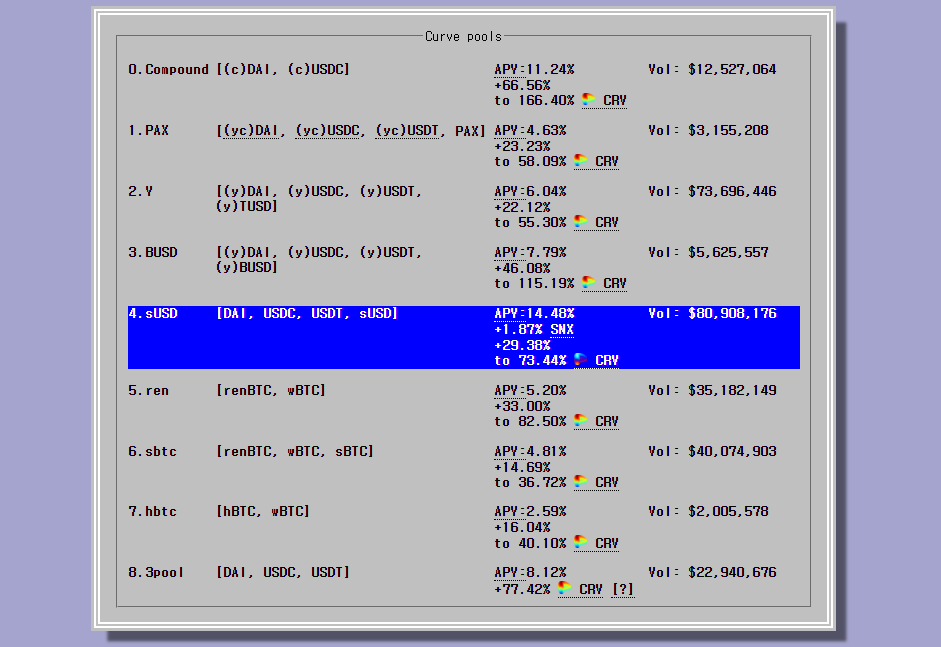The height and width of the screenshot is (647, 941).
Task: Click the +77.42% value in 3pool row
Action: (522, 589)
